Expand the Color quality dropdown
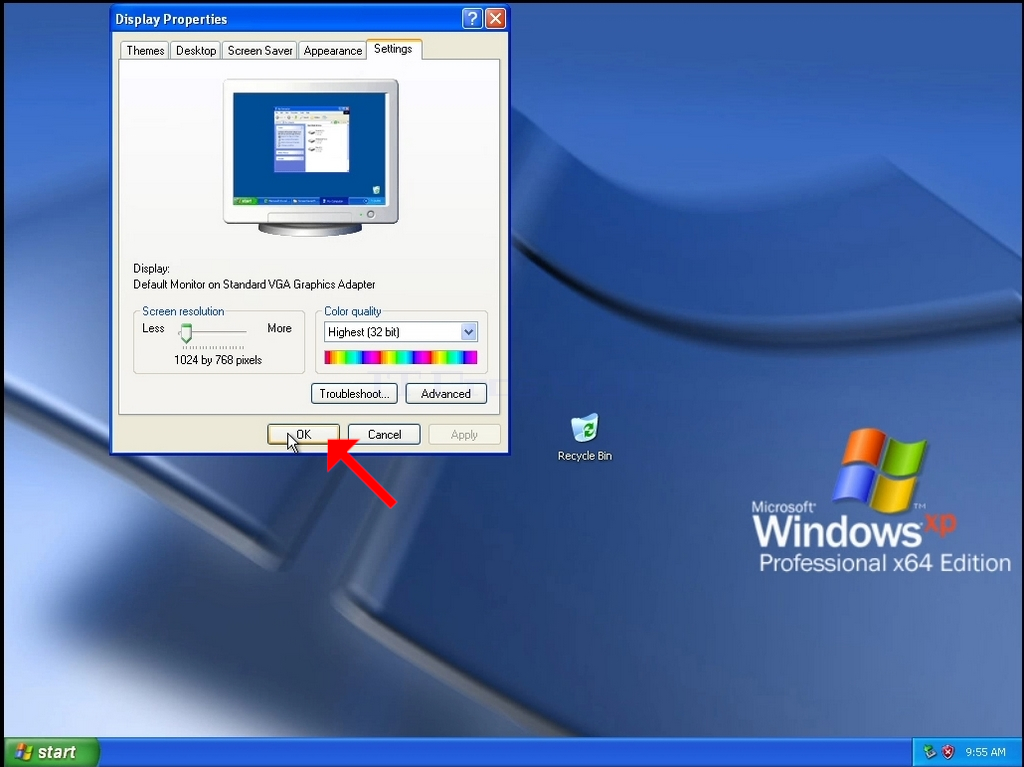 pyautogui.click(x=468, y=332)
